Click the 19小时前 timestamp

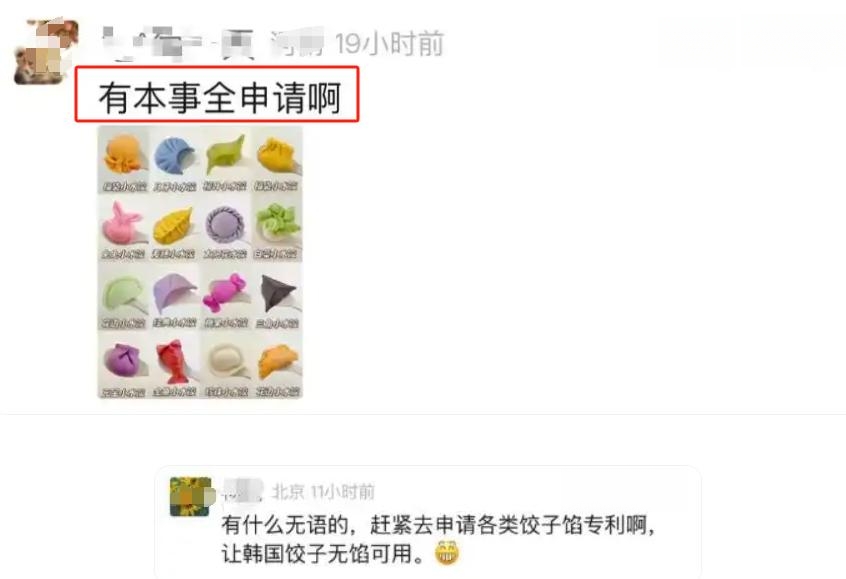tap(390, 43)
